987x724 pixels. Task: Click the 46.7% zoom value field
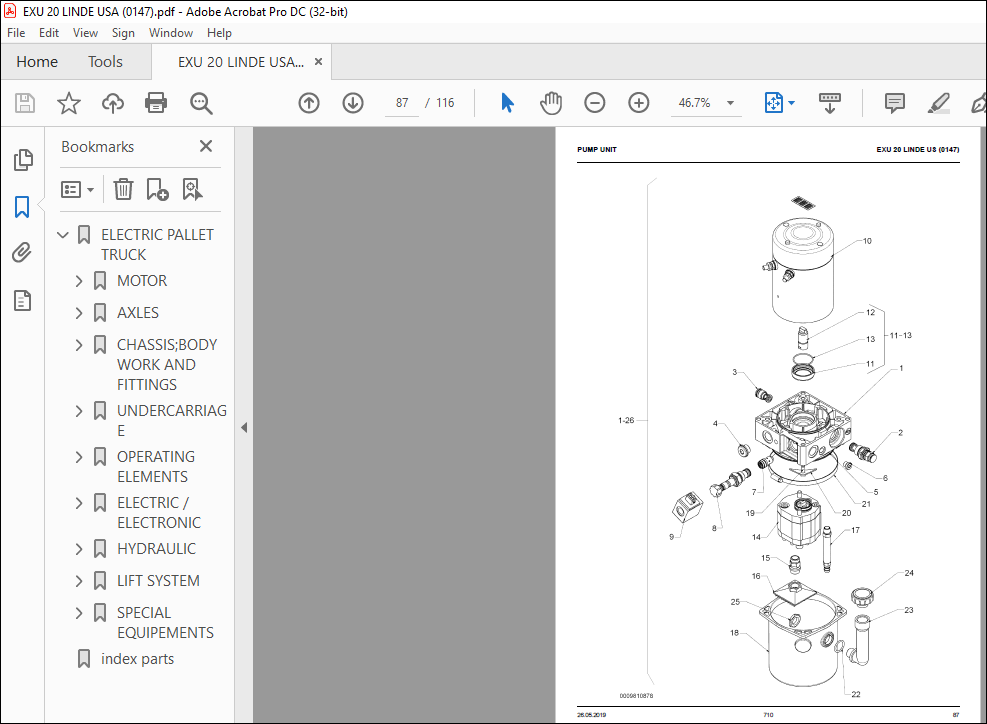coord(694,103)
